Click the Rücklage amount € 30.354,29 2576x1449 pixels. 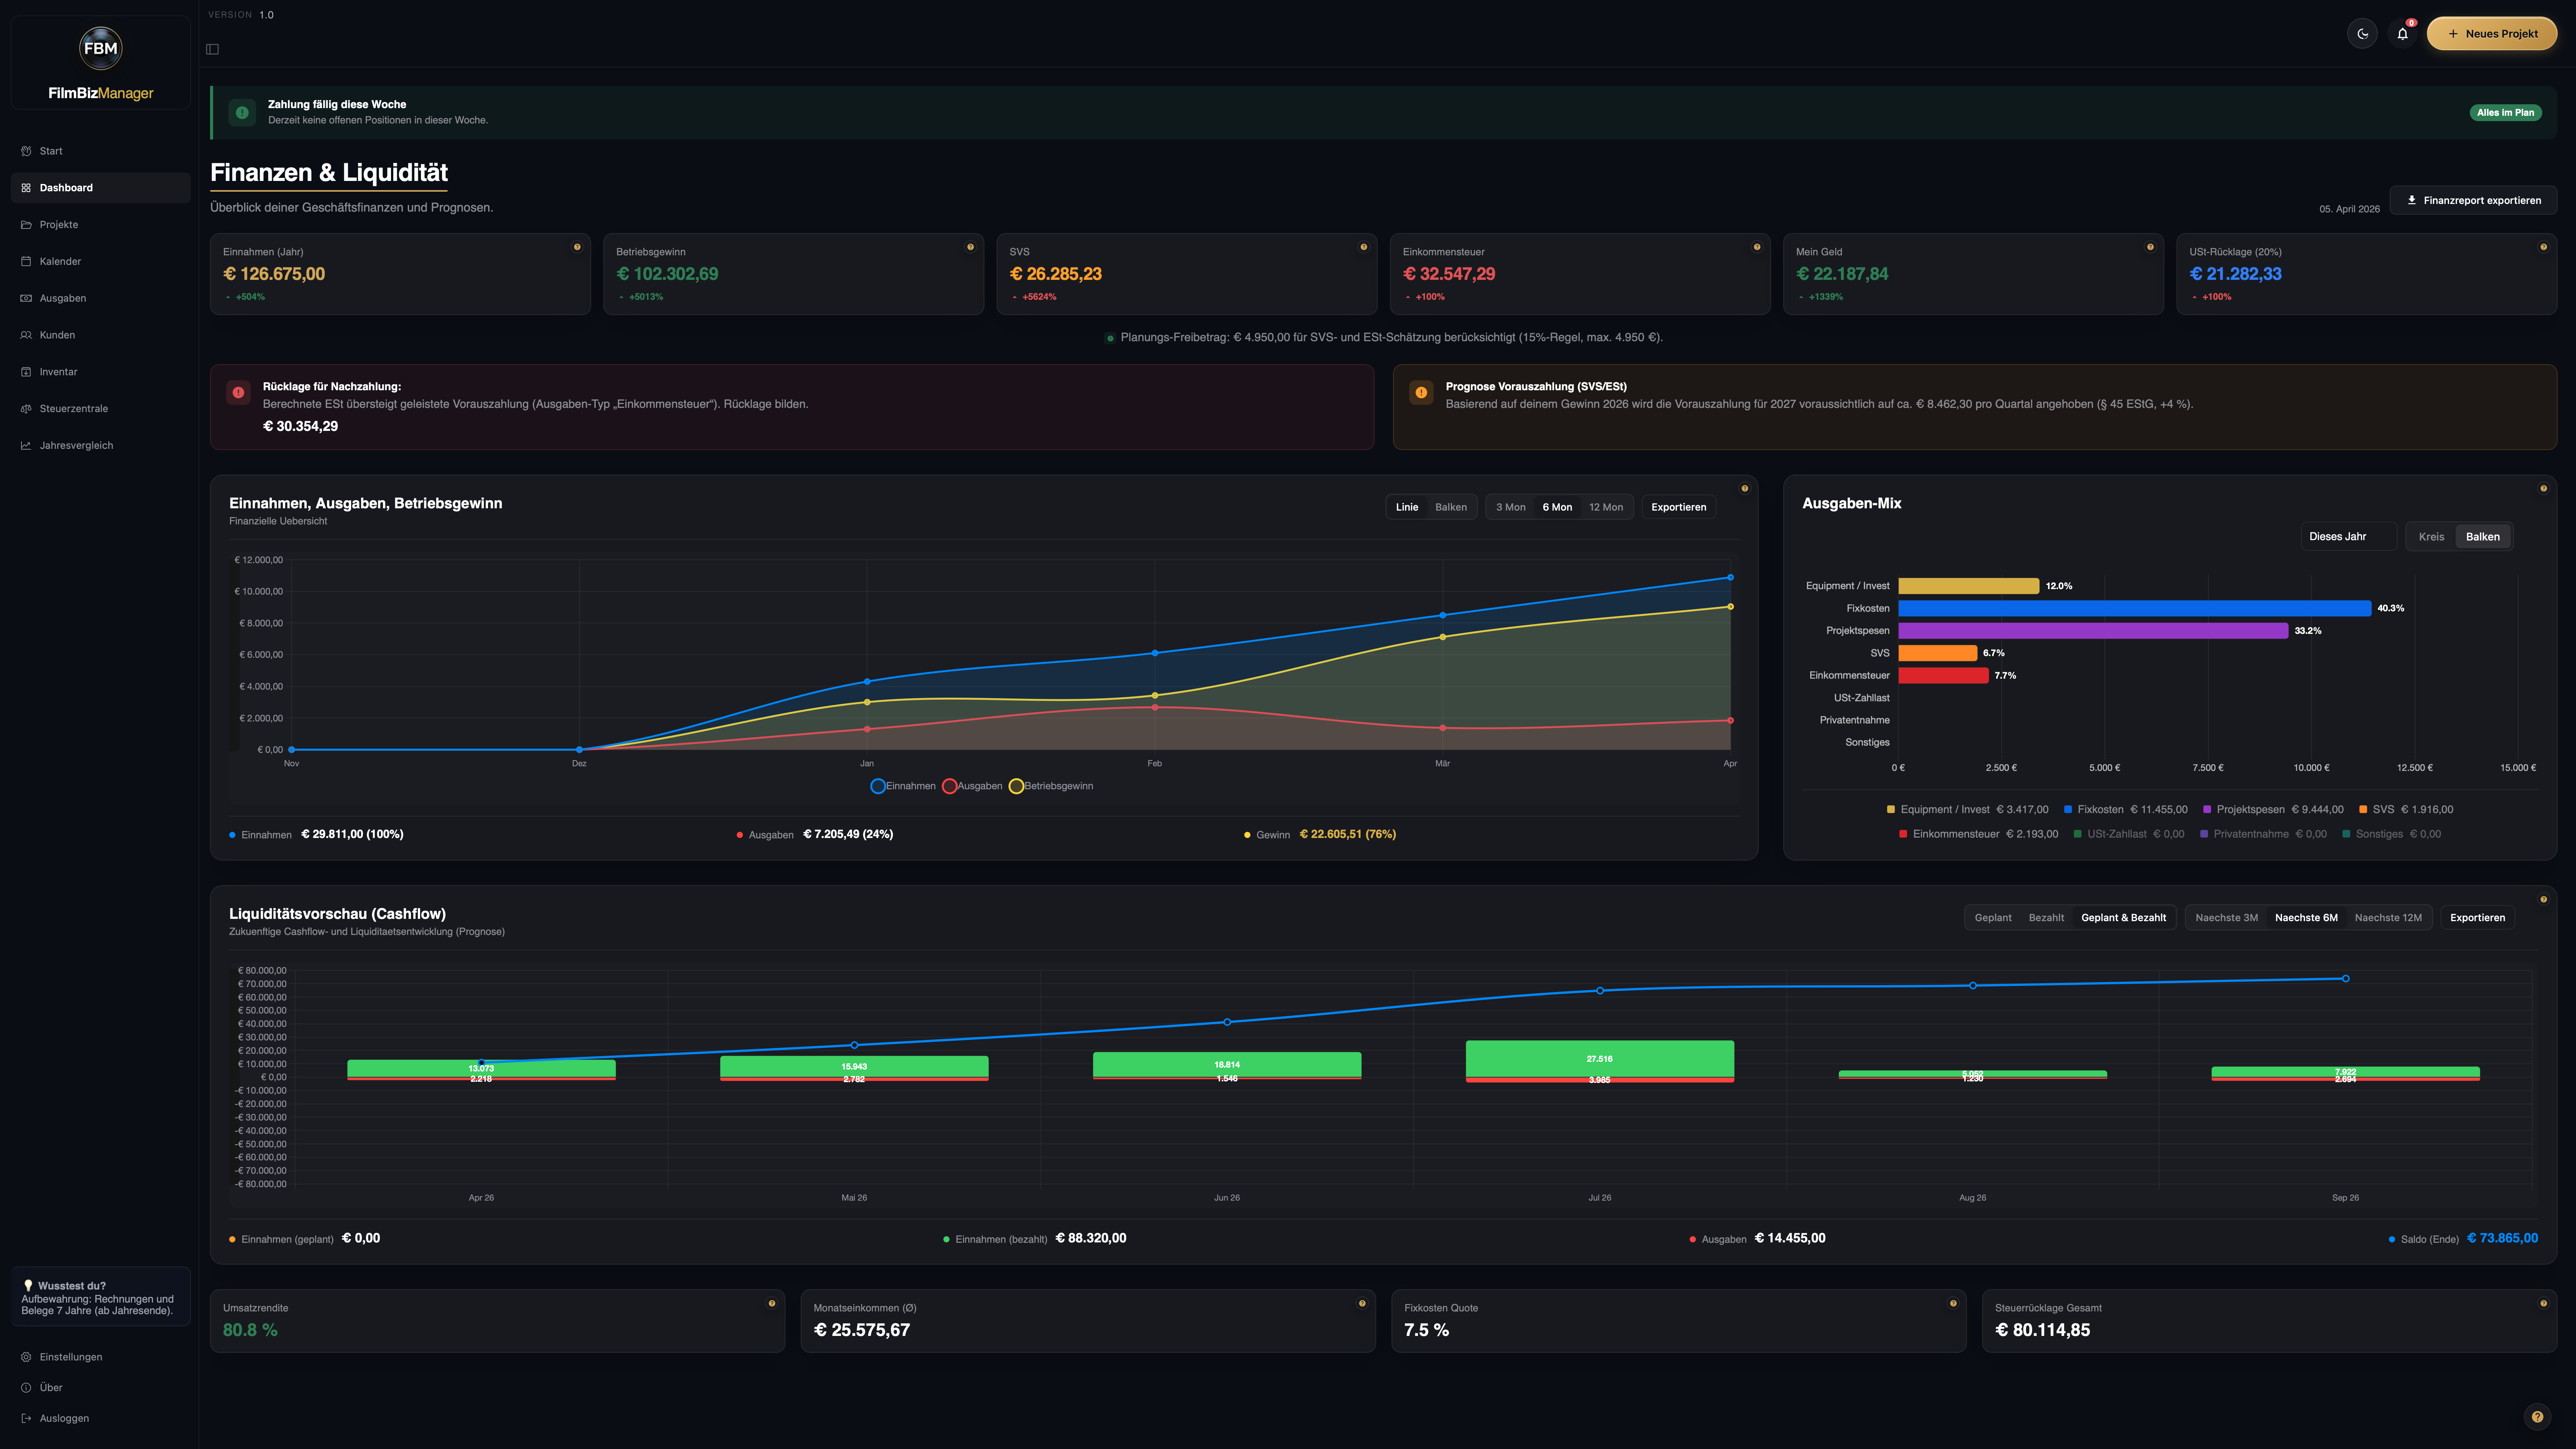300,426
